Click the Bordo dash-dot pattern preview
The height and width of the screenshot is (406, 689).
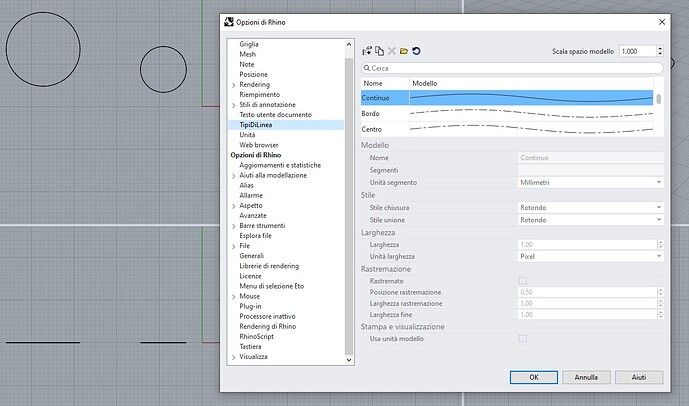tap(531, 113)
